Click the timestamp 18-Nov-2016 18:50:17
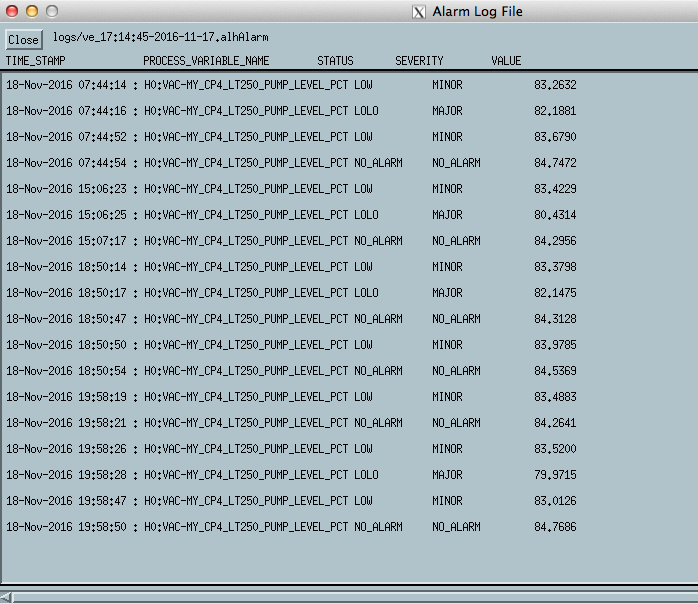 coord(66,292)
